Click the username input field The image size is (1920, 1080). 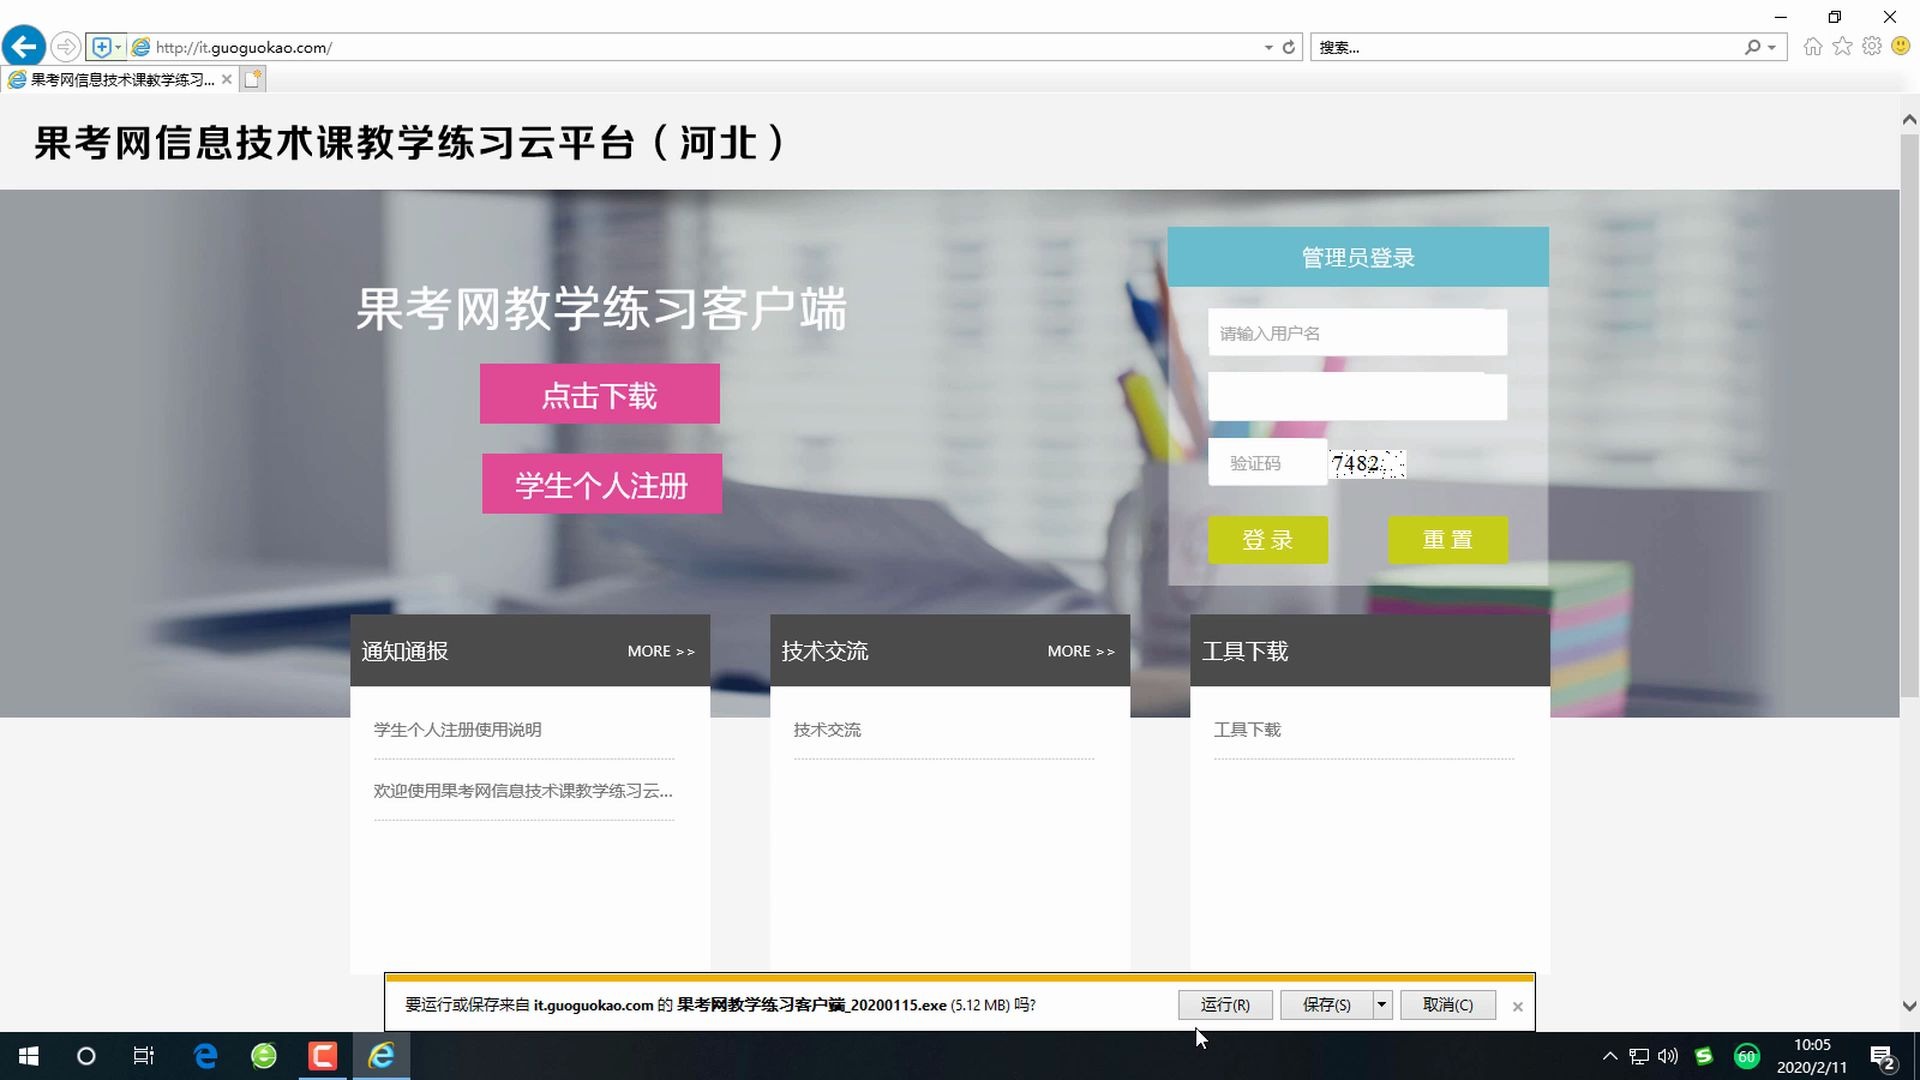coord(1356,332)
